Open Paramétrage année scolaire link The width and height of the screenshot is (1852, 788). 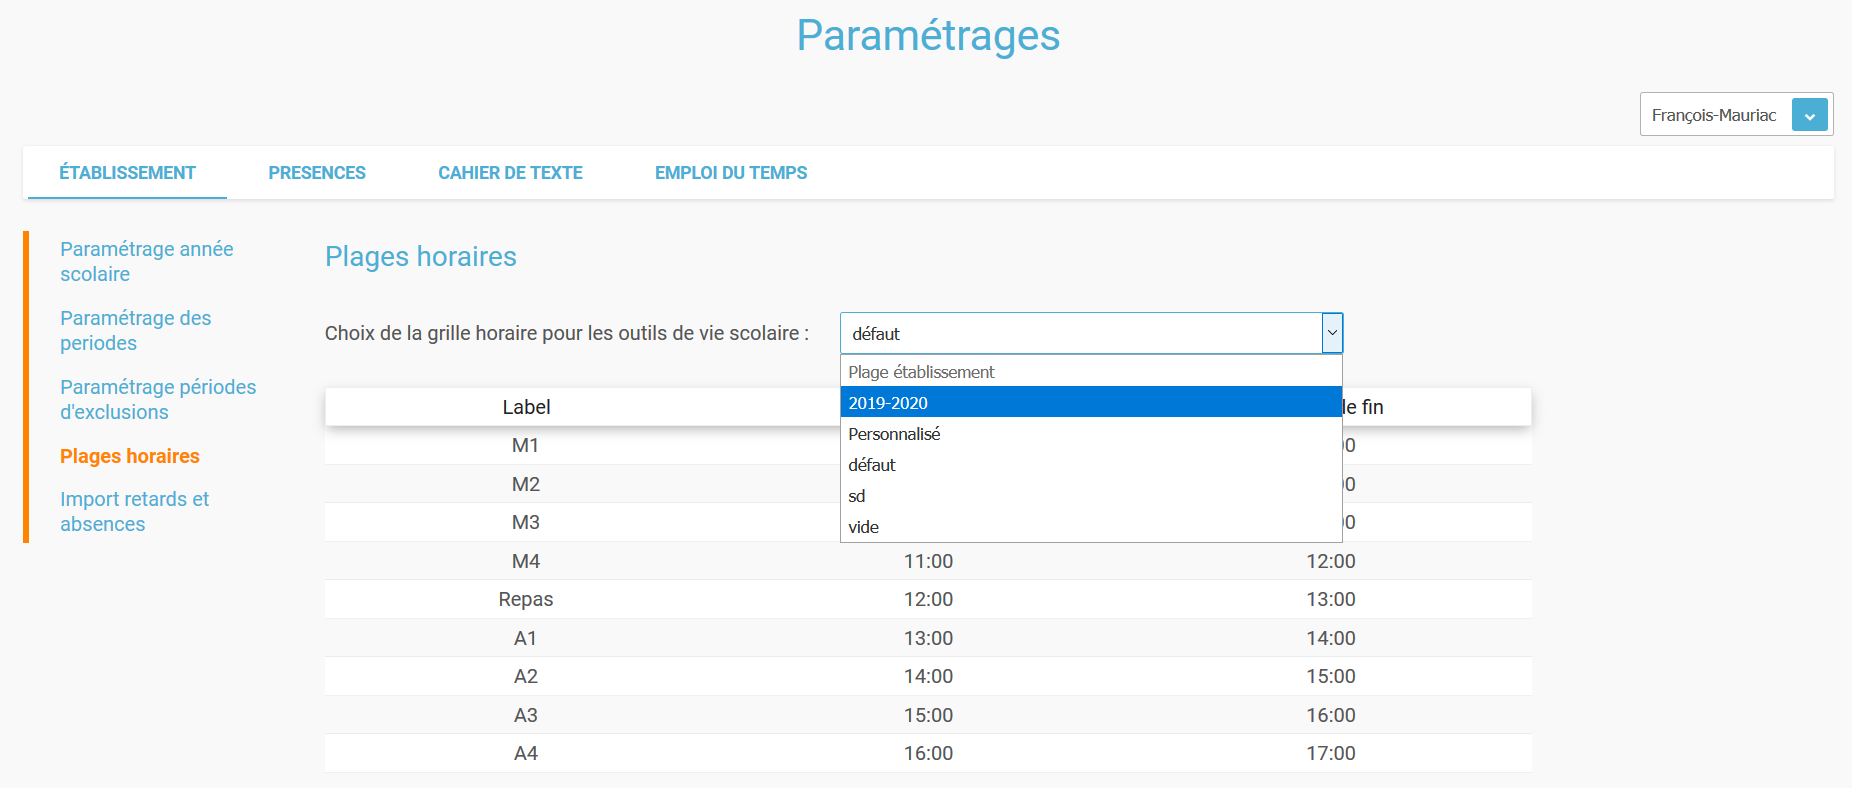[x=146, y=261]
